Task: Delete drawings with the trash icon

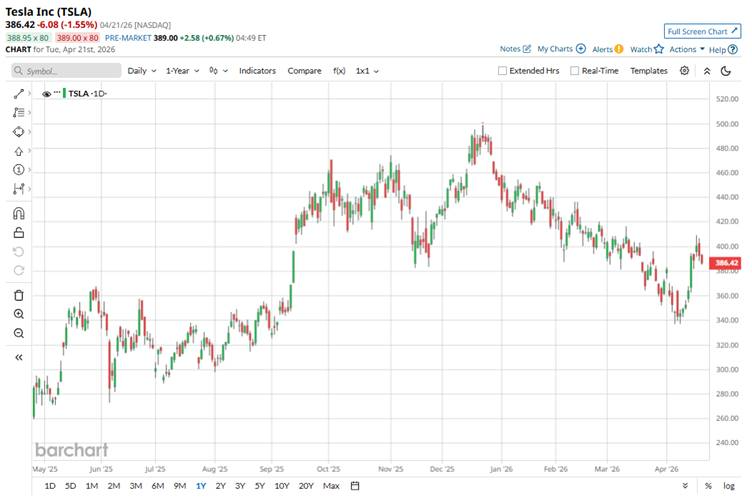Action: (x=19, y=295)
